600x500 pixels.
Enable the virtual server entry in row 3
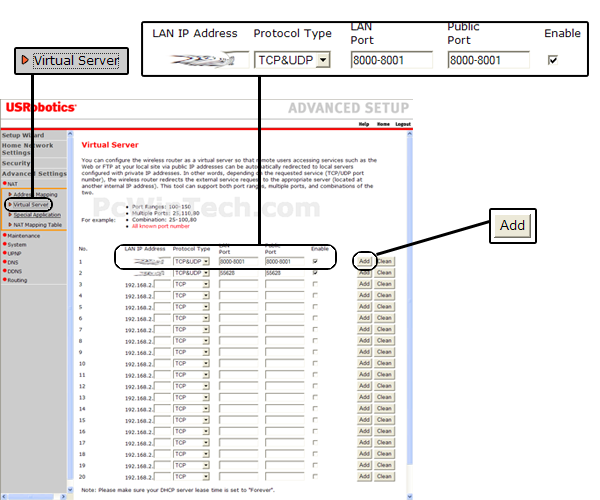coord(317,284)
